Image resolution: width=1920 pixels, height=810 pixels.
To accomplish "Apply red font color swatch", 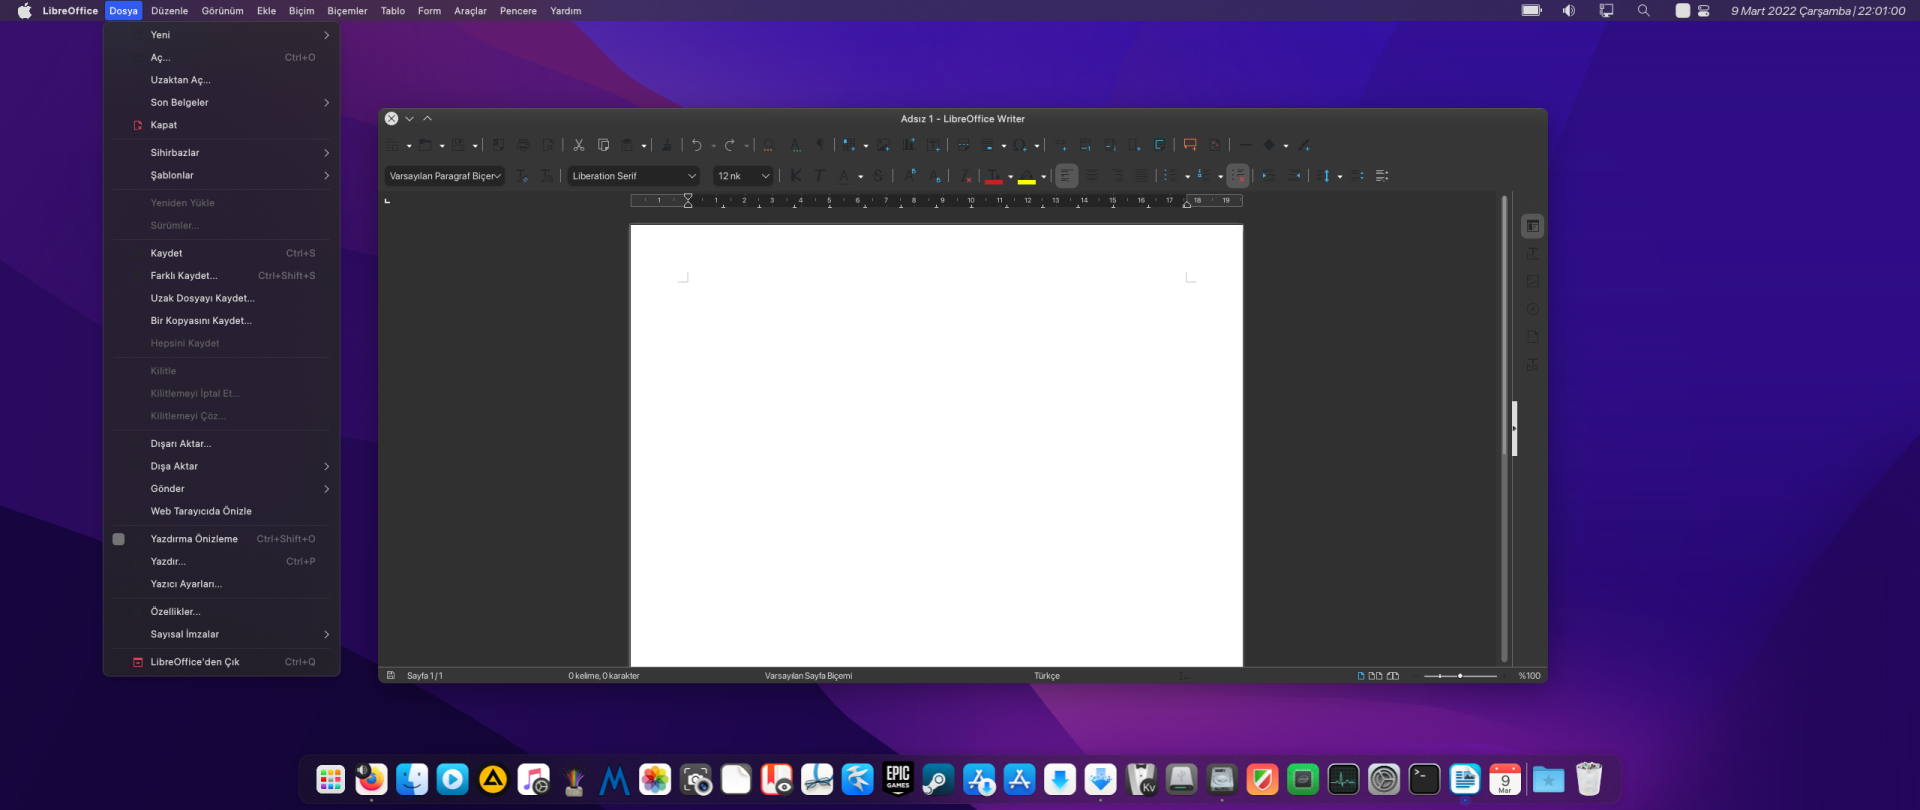I will [x=993, y=177].
